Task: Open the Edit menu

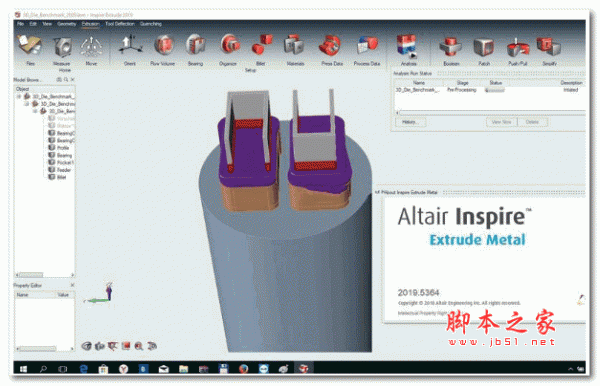Action: click(33, 24)
